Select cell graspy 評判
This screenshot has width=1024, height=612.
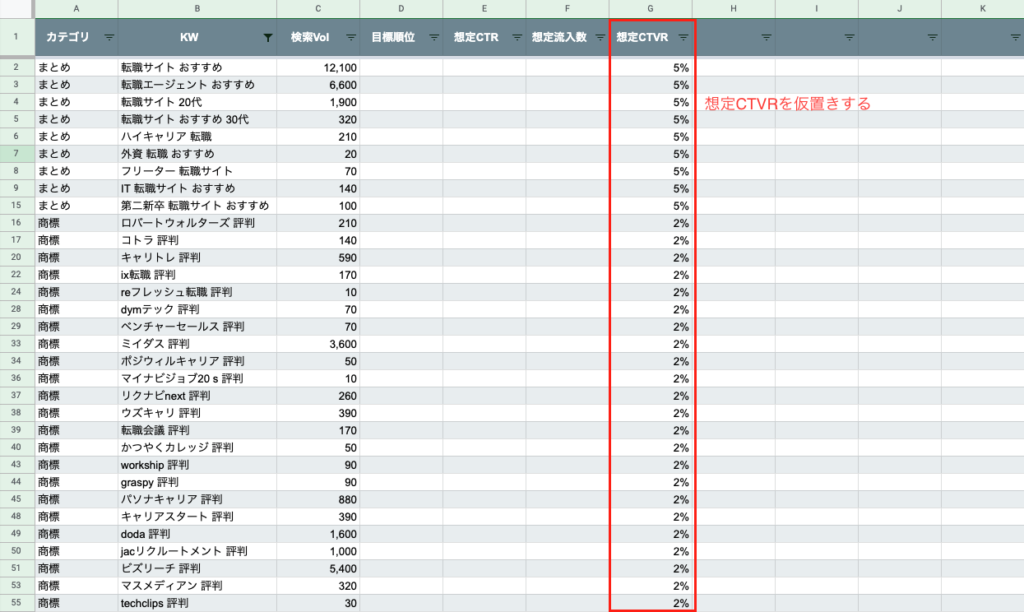(197, 482)
